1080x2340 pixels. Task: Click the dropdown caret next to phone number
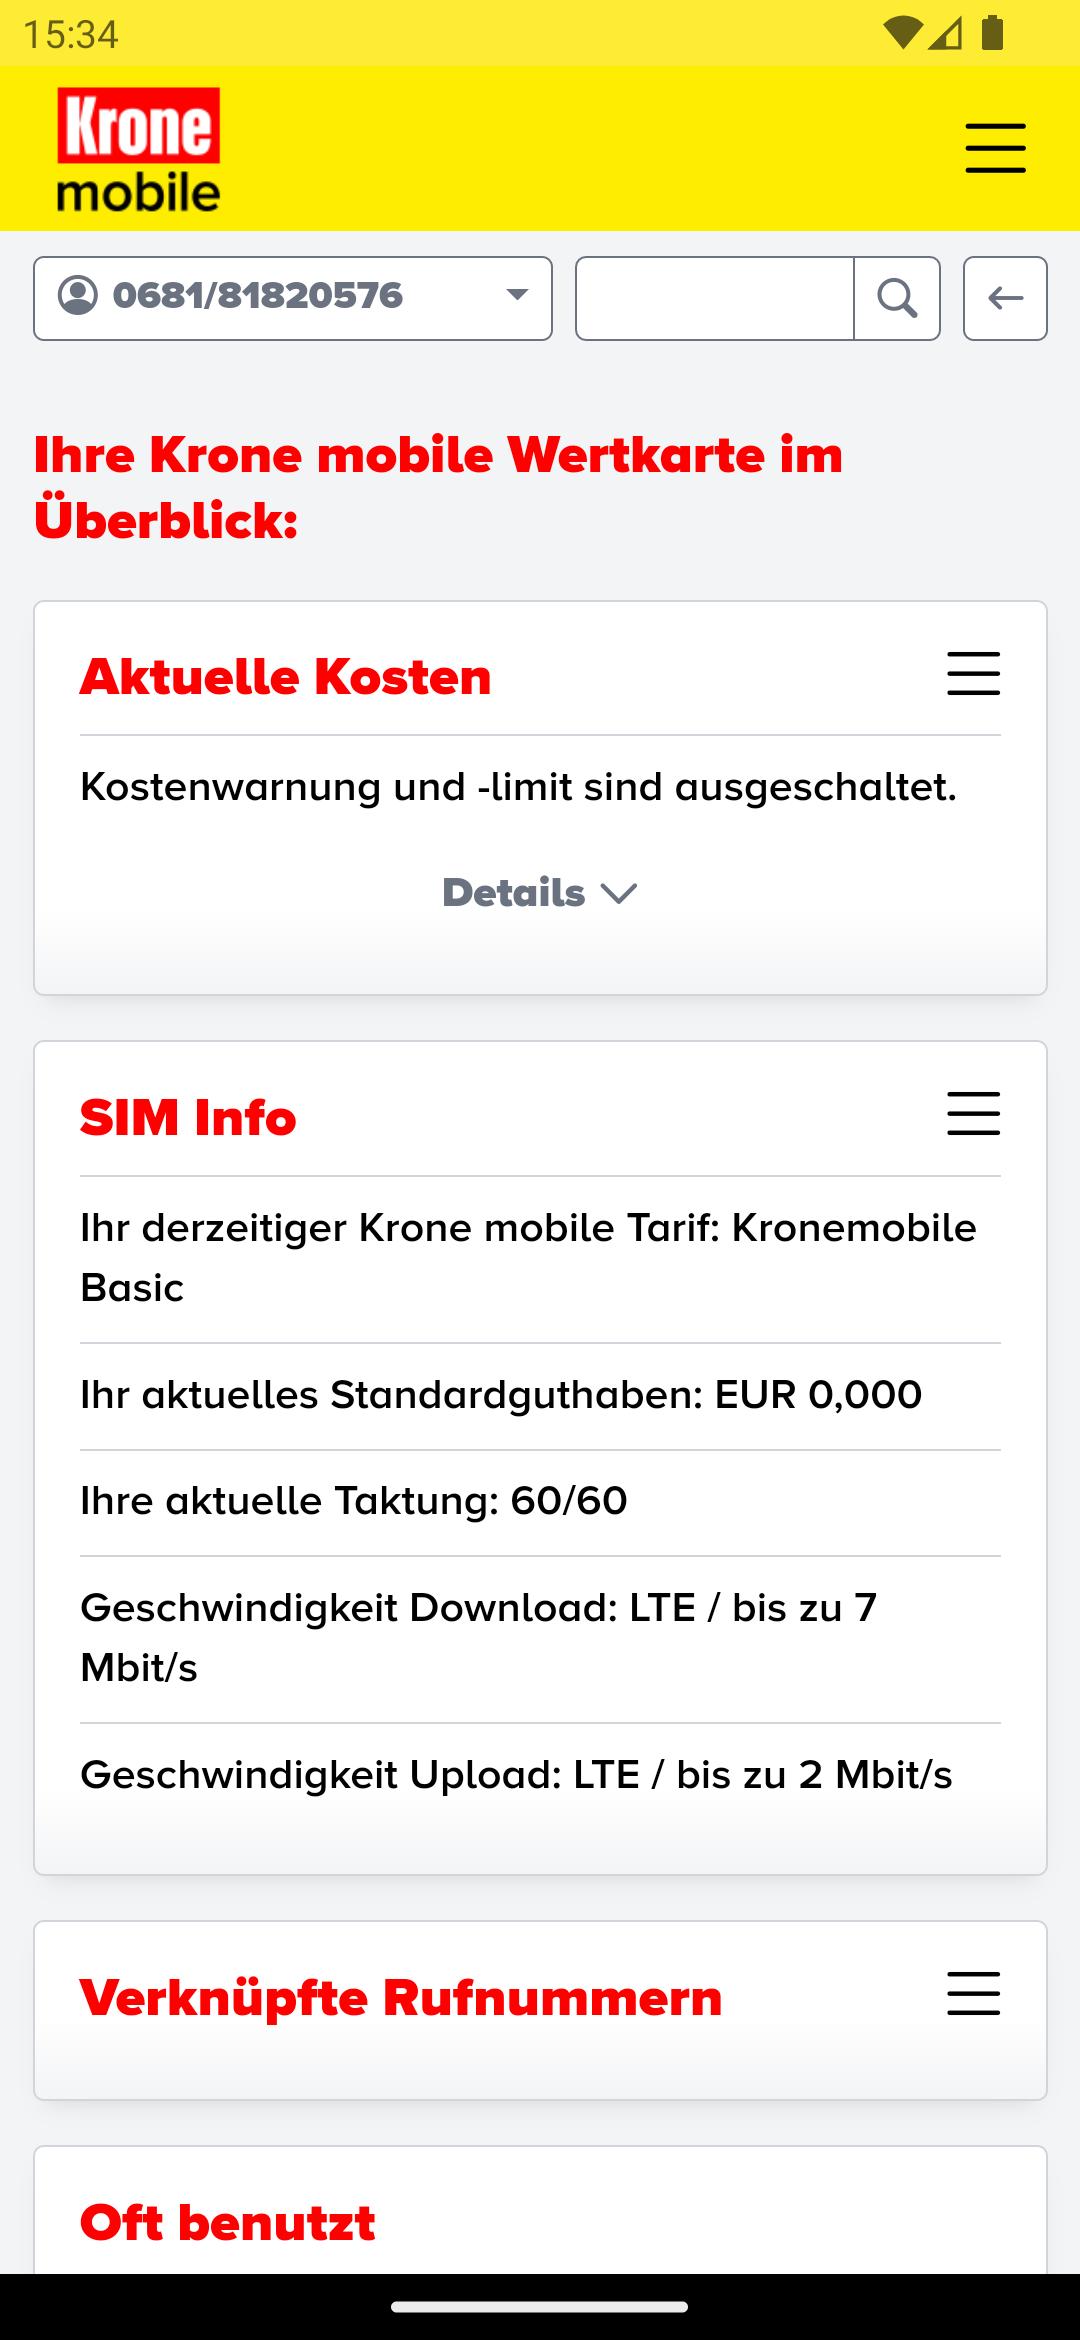click(517, 295)
